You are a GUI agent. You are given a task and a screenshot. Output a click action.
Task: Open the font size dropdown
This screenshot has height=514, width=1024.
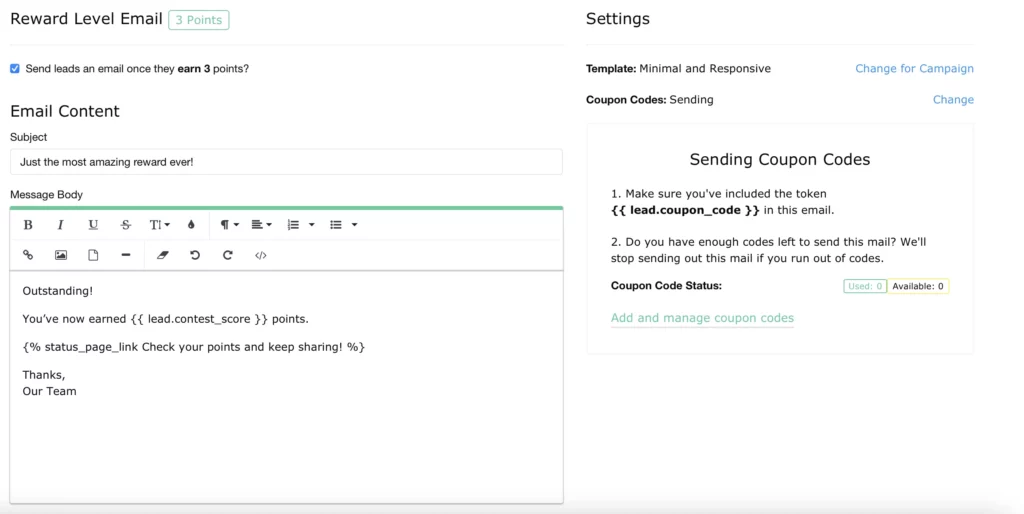159,225
